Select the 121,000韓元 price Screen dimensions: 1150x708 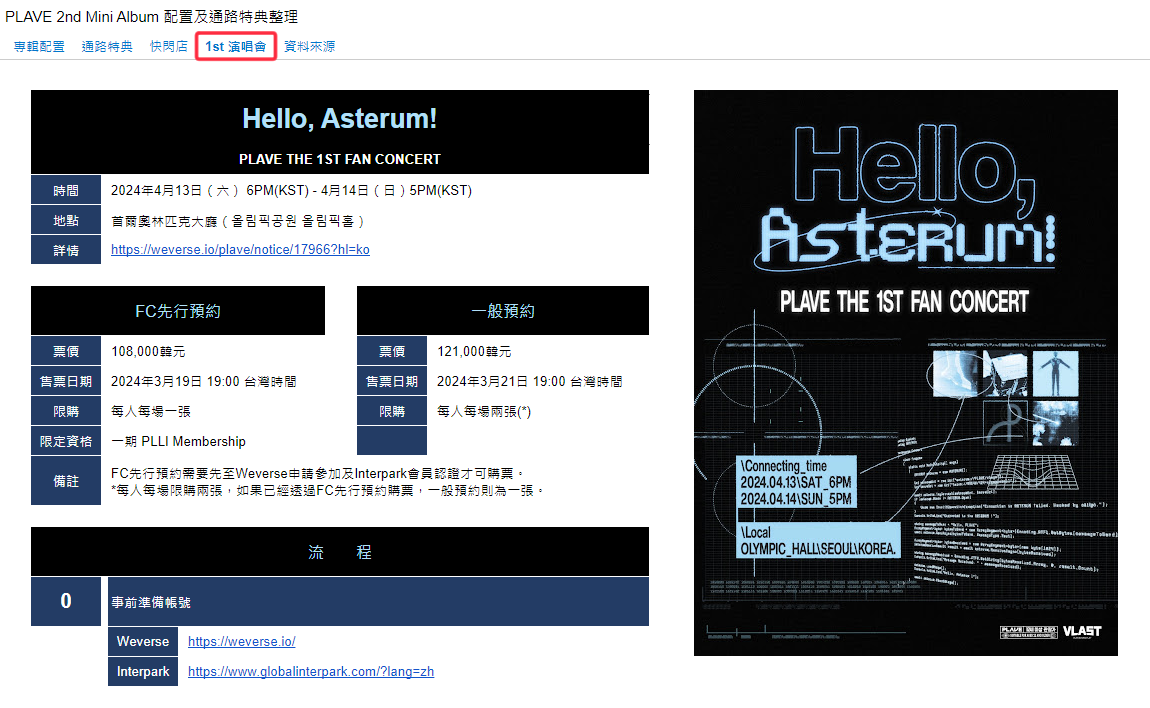point(475,351)
